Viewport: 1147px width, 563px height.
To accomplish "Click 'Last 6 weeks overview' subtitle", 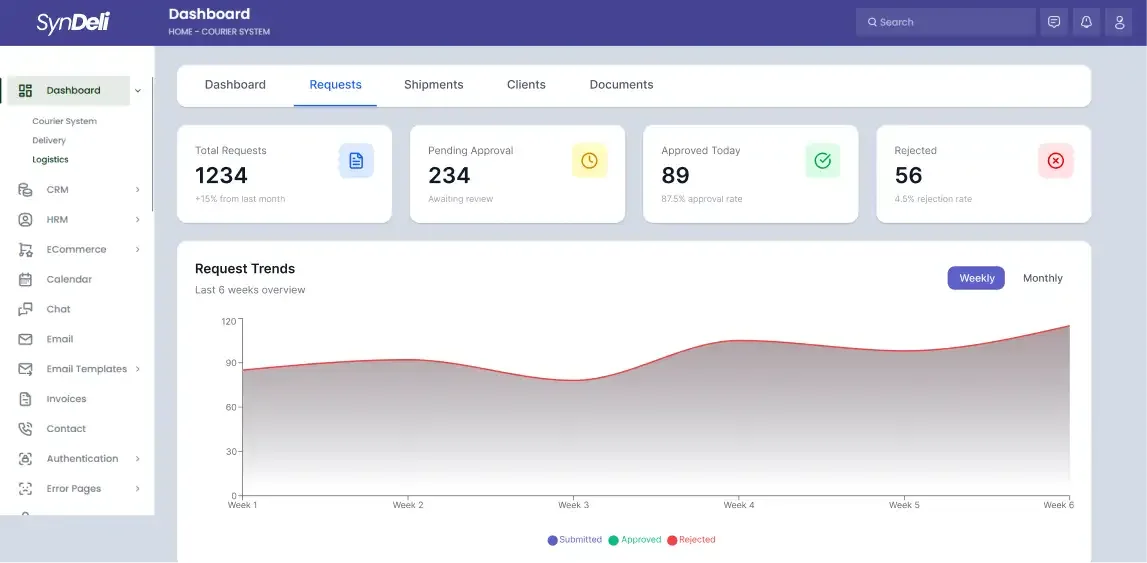I will click(x=250, y=290).
